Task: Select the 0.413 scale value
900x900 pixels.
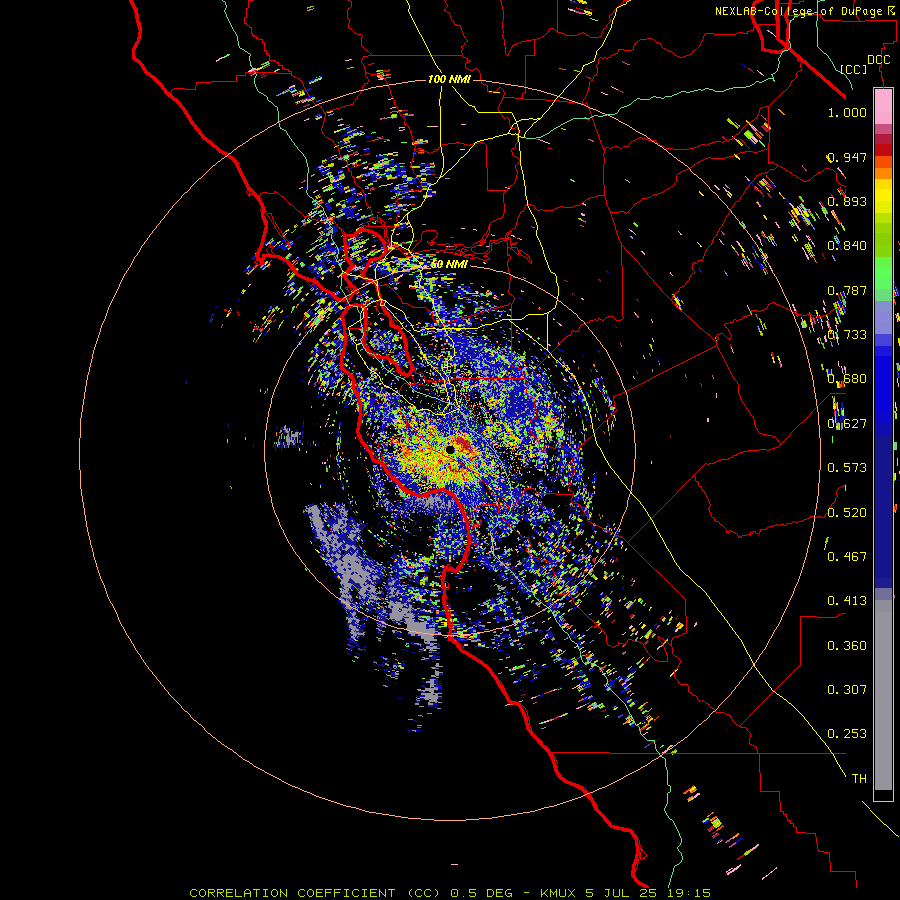Action: pyautogui.click(x=847, y=601)
